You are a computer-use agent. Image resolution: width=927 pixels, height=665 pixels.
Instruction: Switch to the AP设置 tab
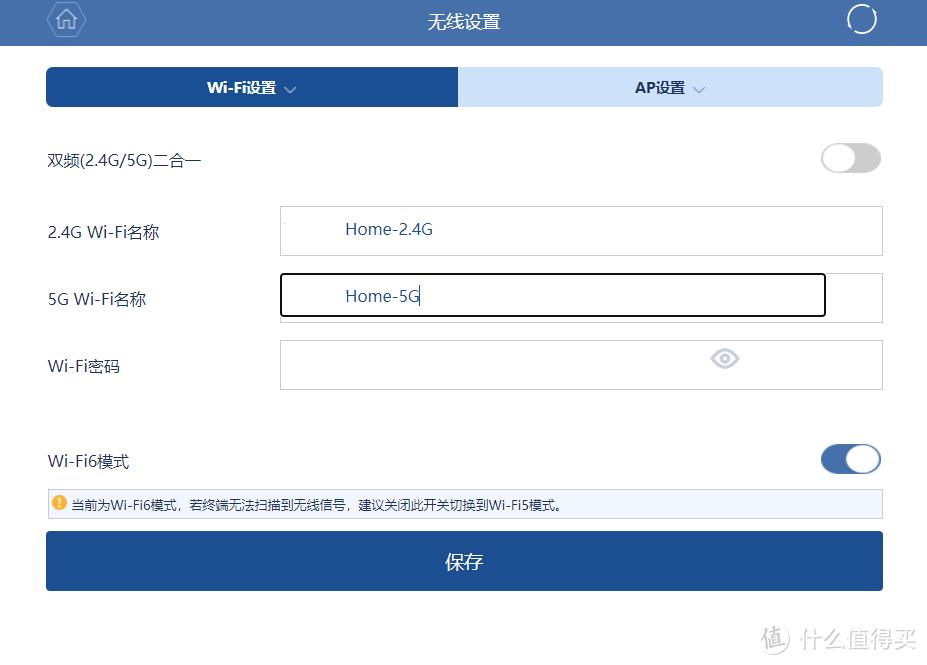pyautogui.click(x=670, y=87)
